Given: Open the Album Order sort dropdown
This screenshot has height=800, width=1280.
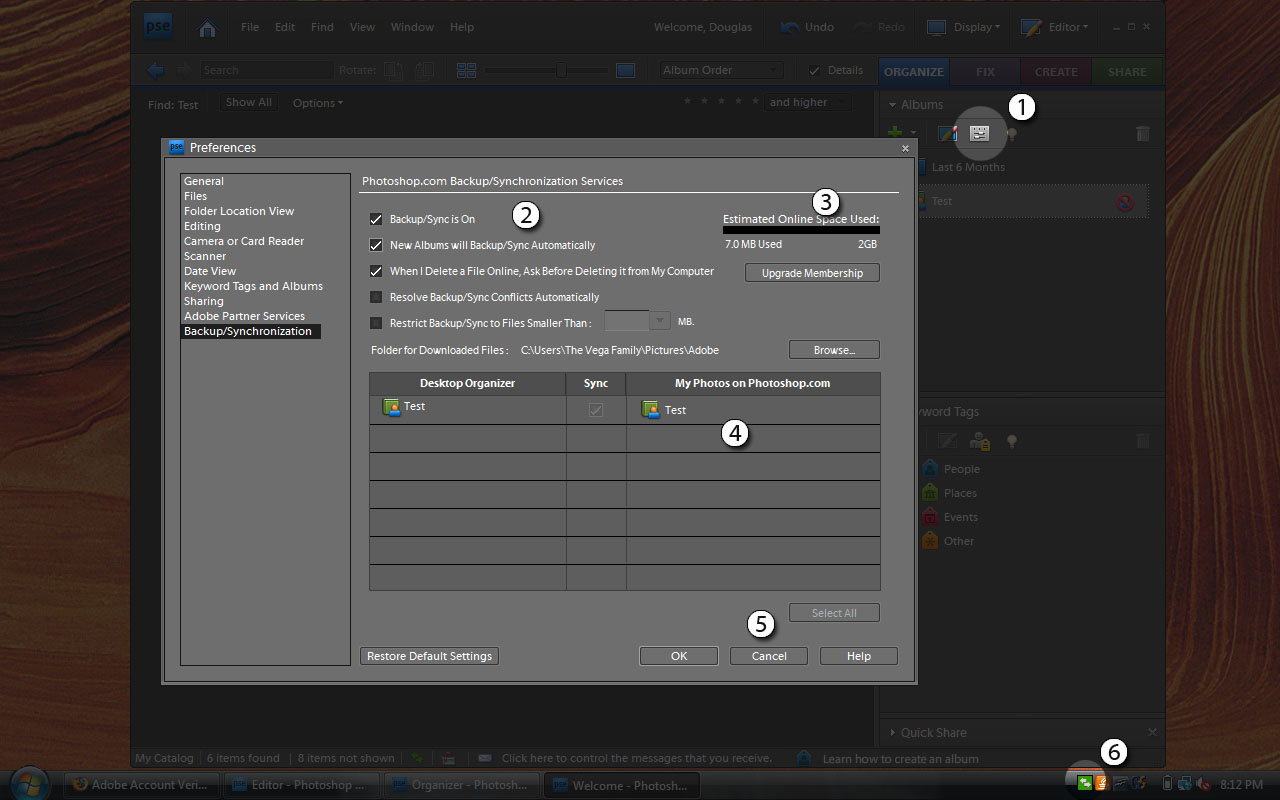Looking at the screenshot, I should pyautogui.click(x=721, y=70).
